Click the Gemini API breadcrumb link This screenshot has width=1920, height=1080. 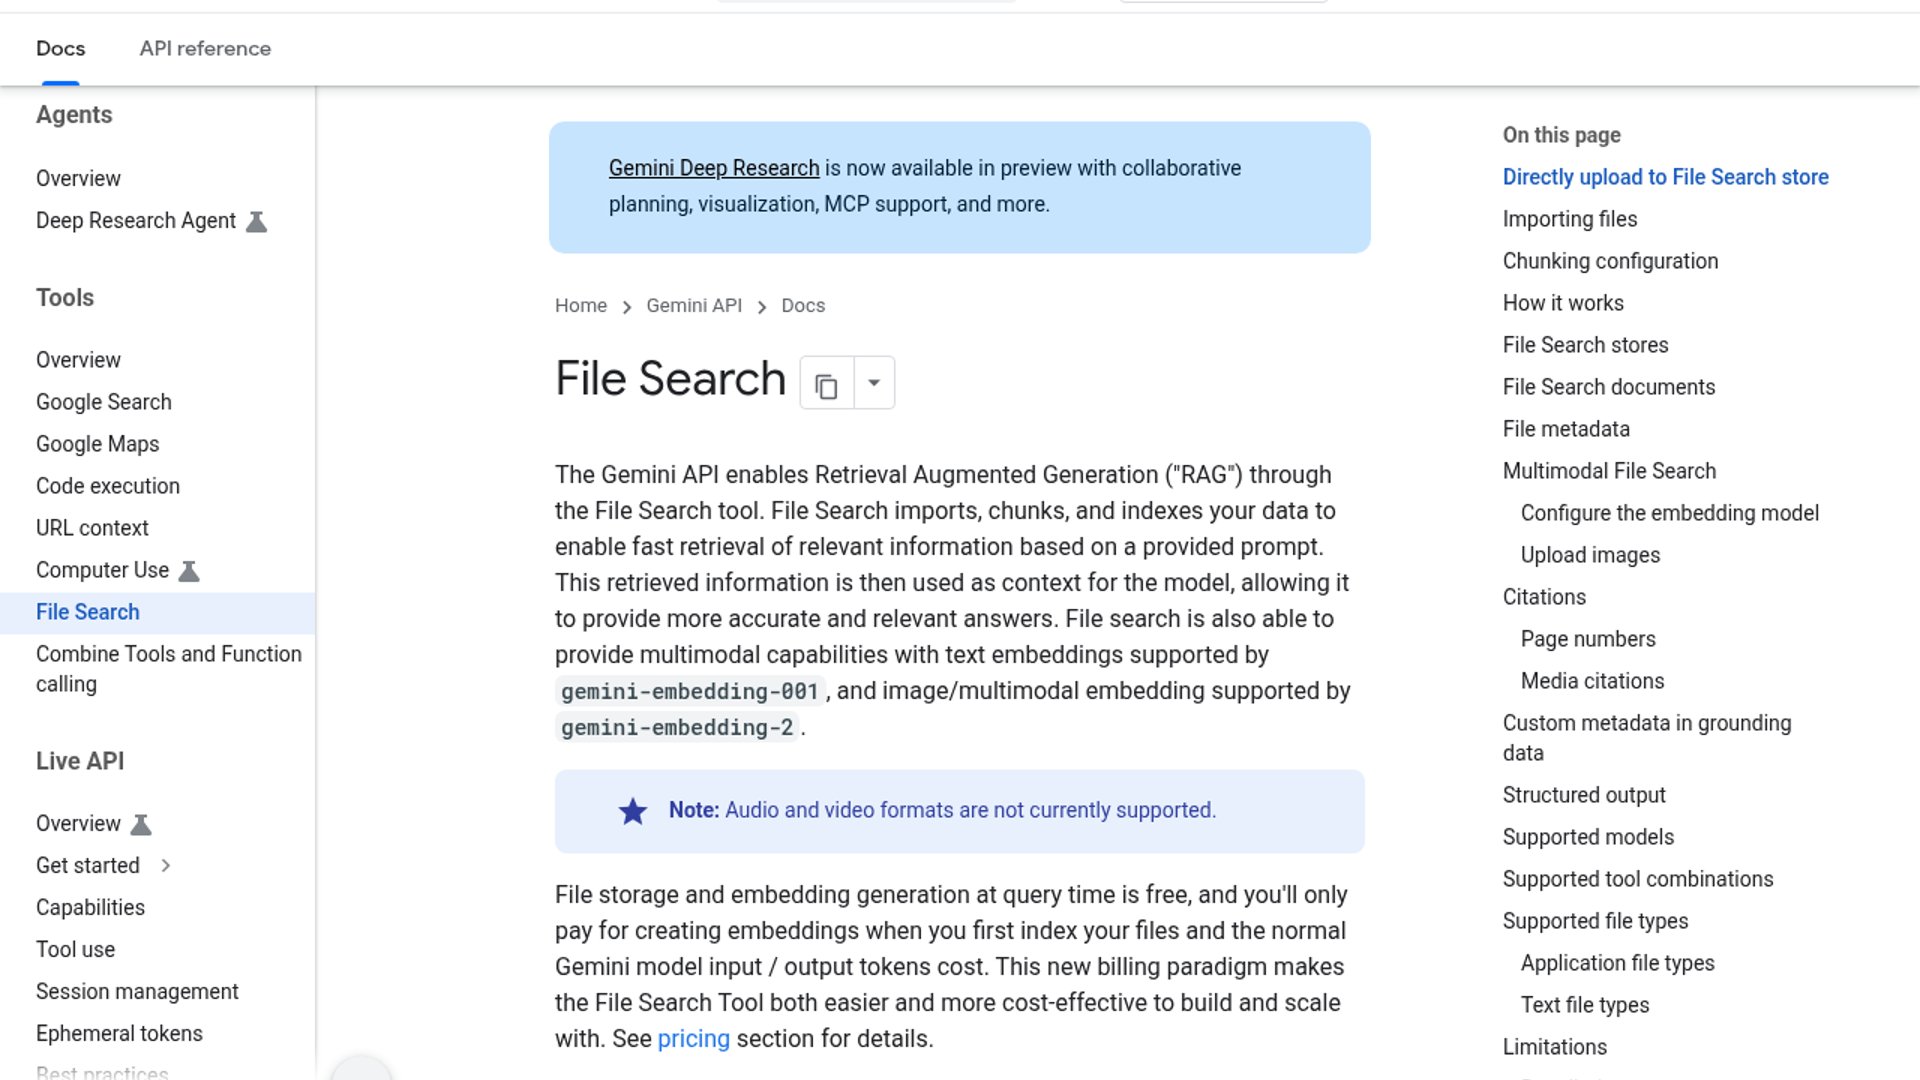pyautogui.click(x=694, y=306)
